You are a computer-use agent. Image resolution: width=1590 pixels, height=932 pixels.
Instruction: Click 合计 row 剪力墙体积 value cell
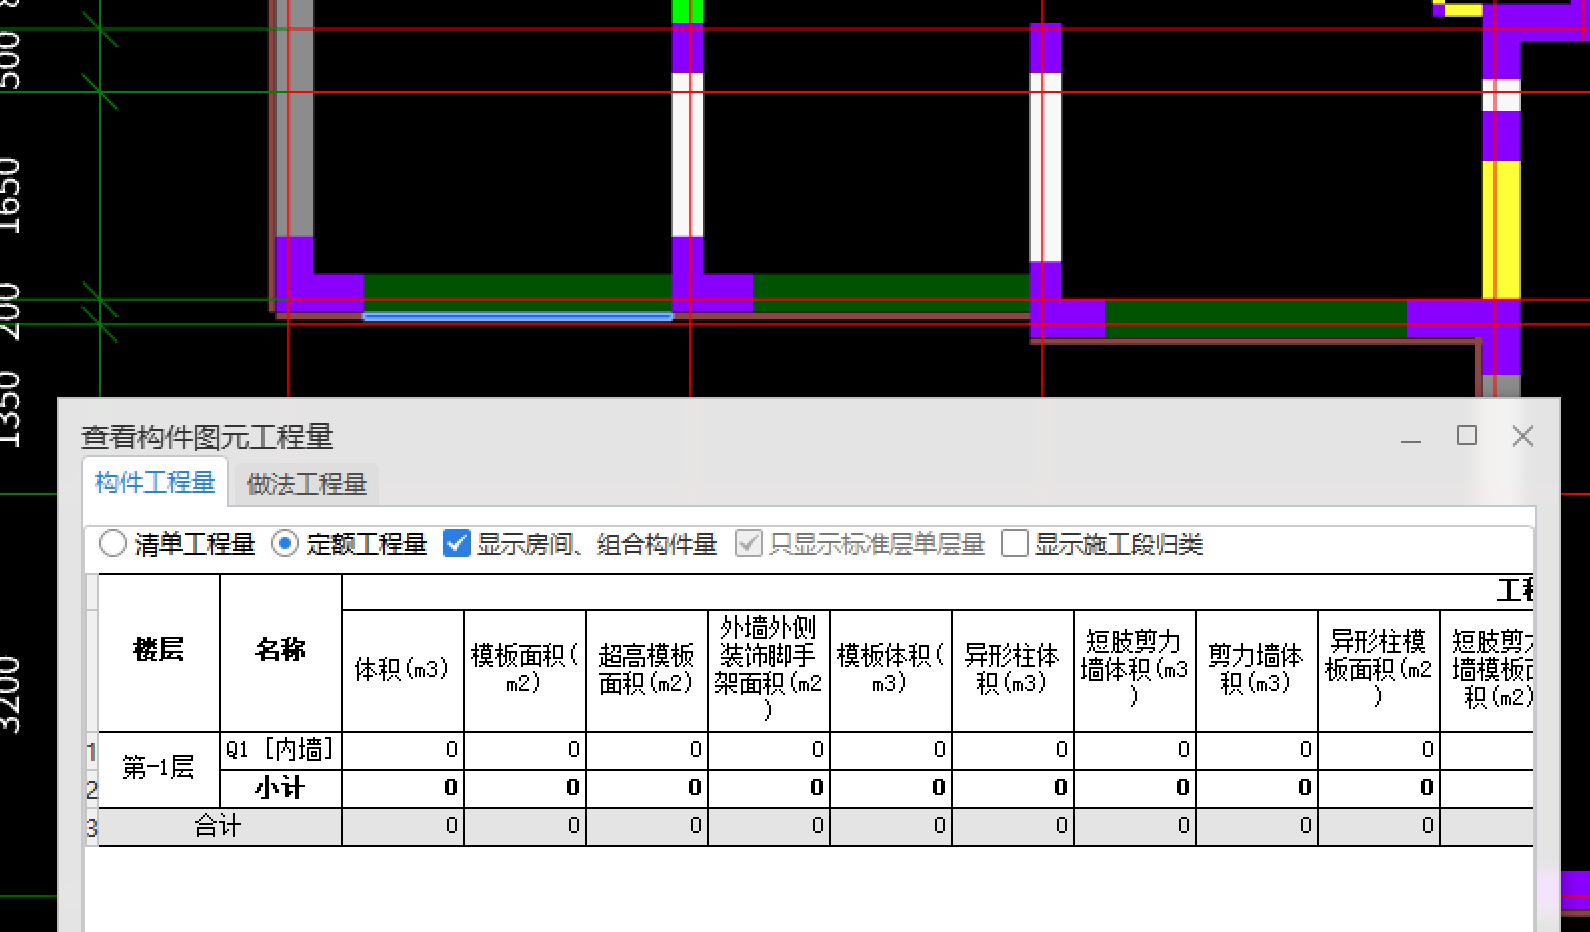(1257, 826)
